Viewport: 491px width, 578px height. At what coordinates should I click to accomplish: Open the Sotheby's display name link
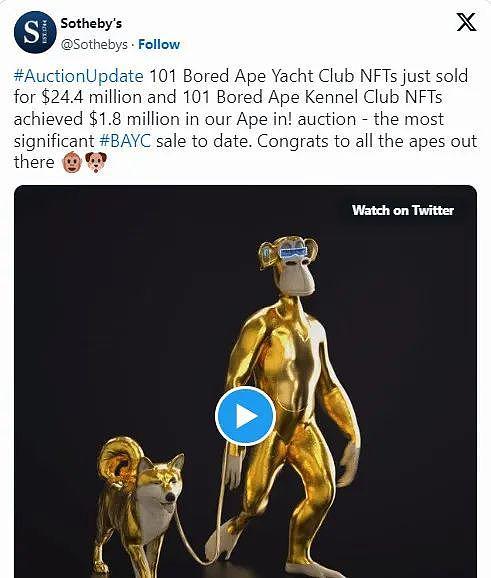click(x=91, y=23)
